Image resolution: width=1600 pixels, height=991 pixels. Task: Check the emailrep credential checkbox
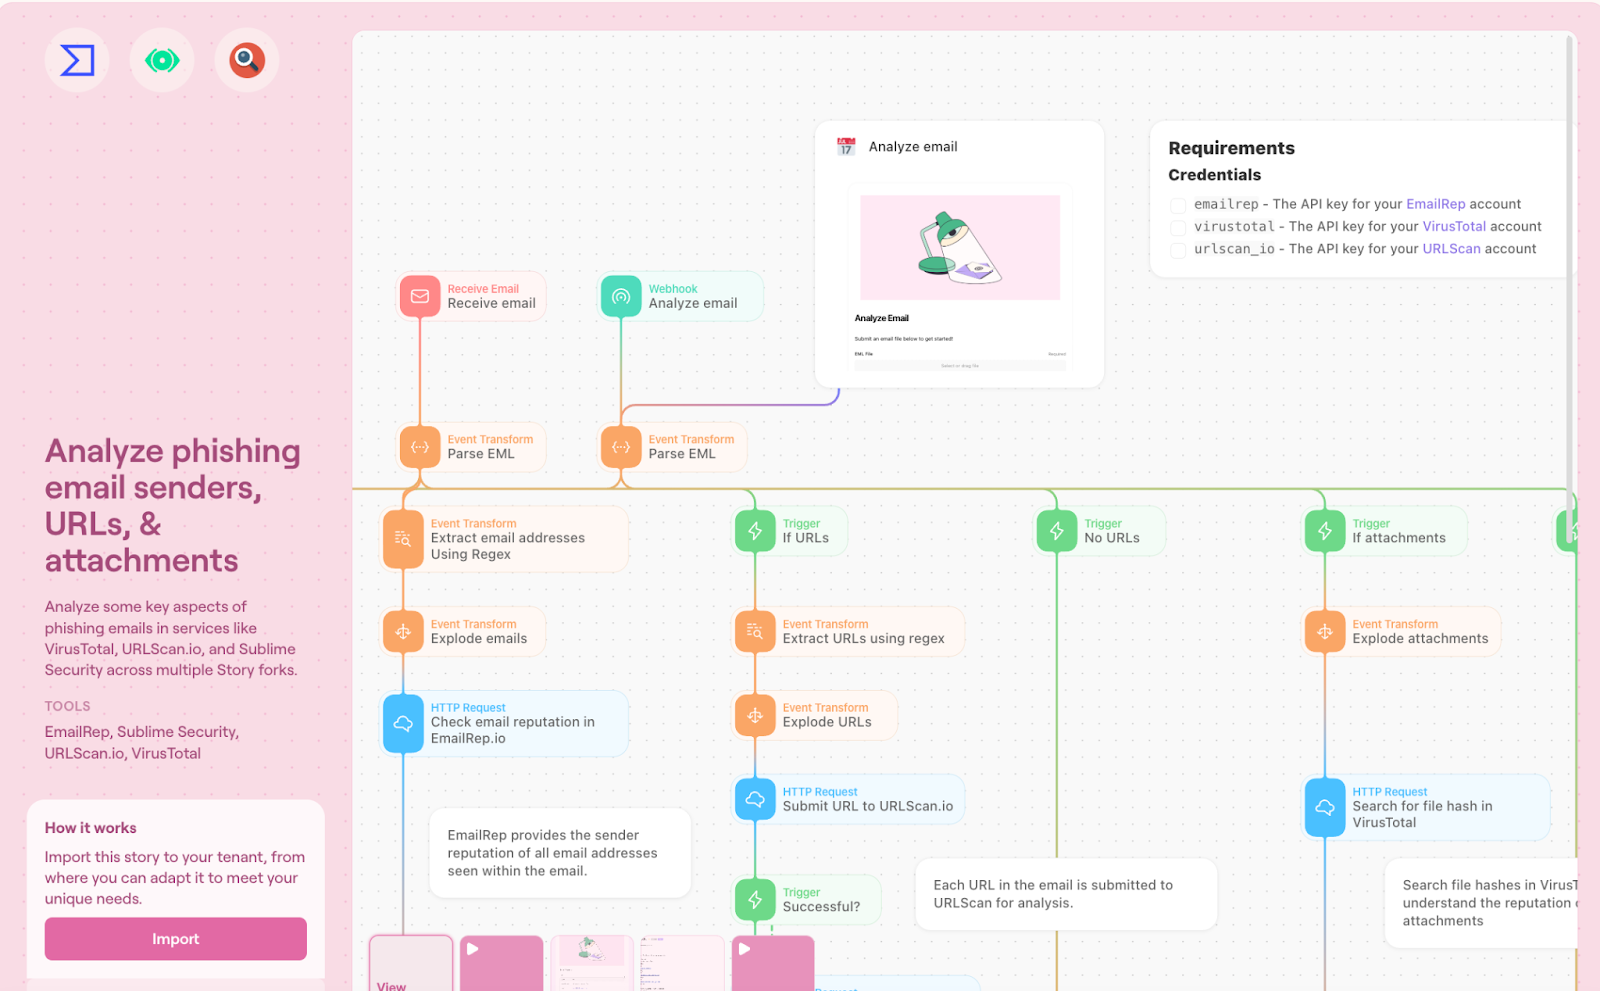(x=1178, y=205)
